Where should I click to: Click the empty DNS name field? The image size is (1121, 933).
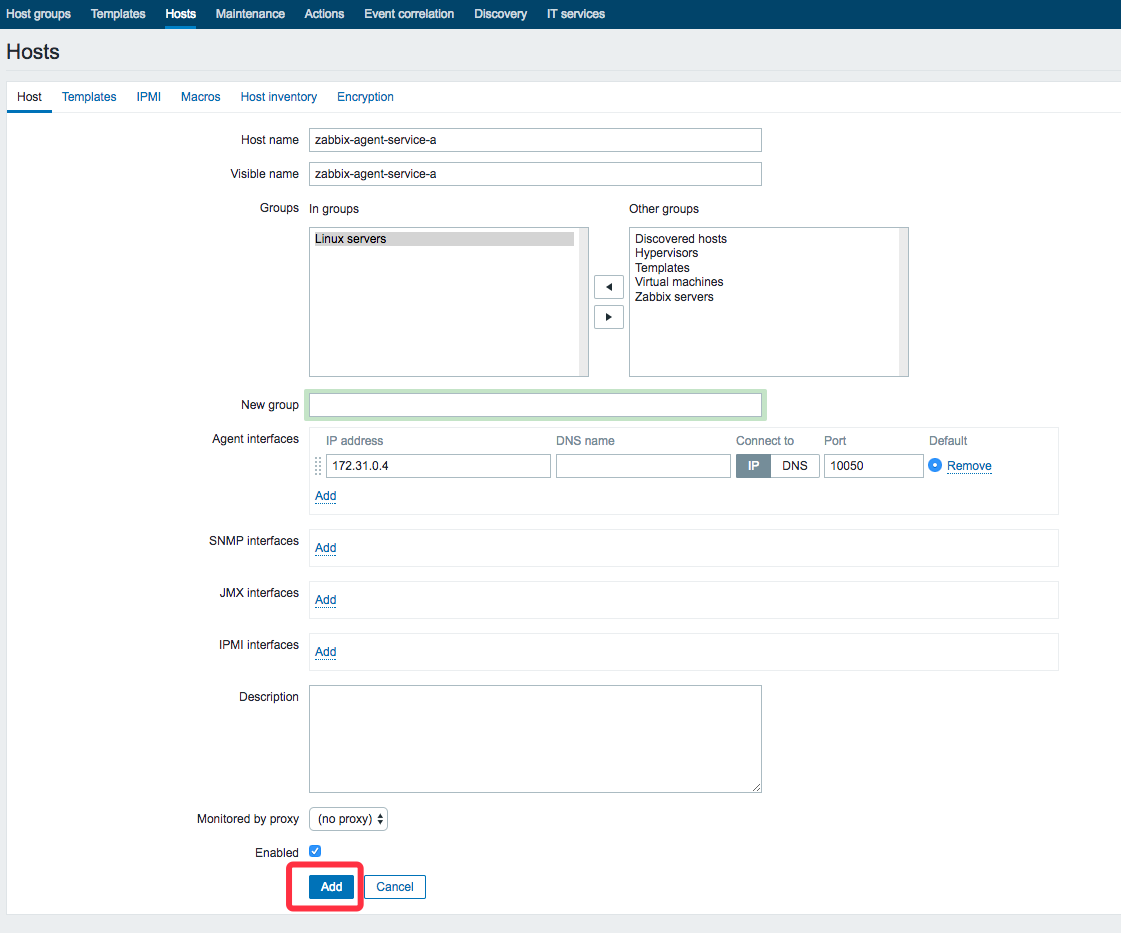point(643,466)
